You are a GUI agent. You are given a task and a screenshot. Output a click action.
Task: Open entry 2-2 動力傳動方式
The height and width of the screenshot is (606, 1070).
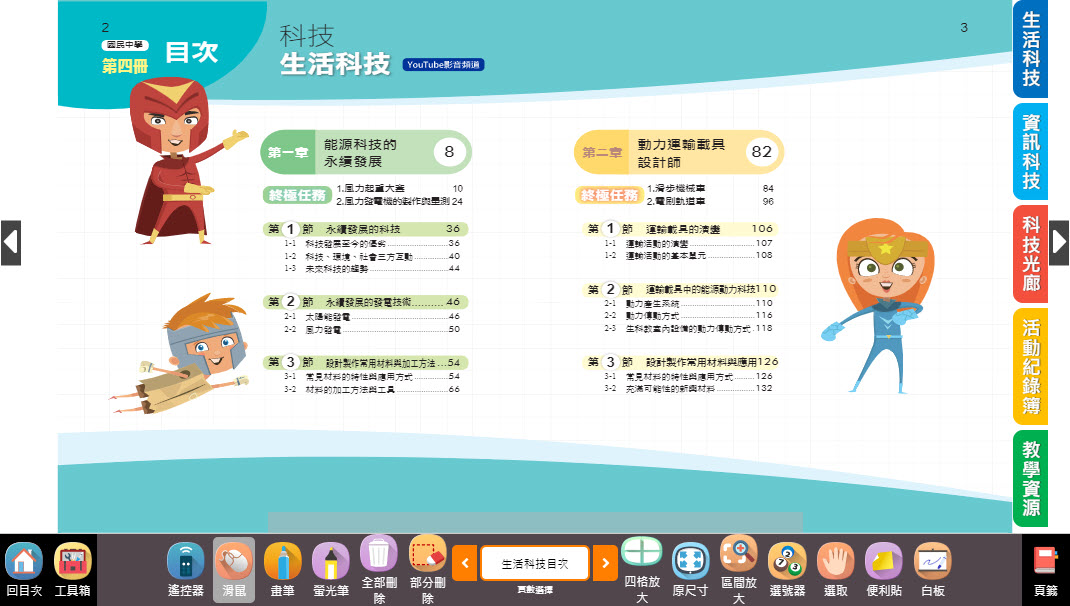point(689,316)
